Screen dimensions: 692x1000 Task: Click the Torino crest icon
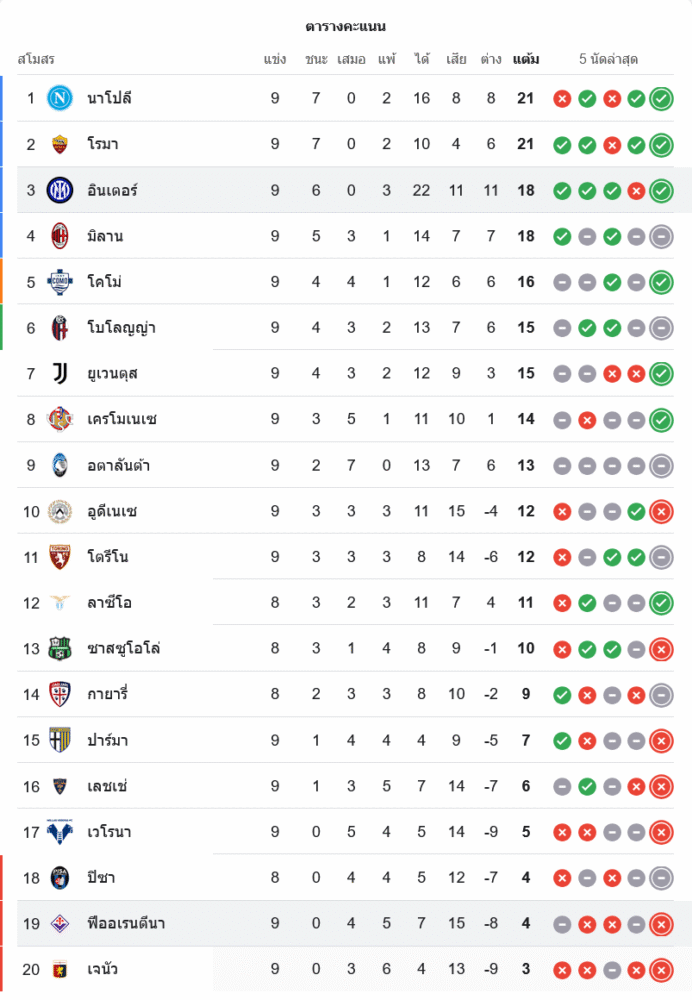pos(60,557)
